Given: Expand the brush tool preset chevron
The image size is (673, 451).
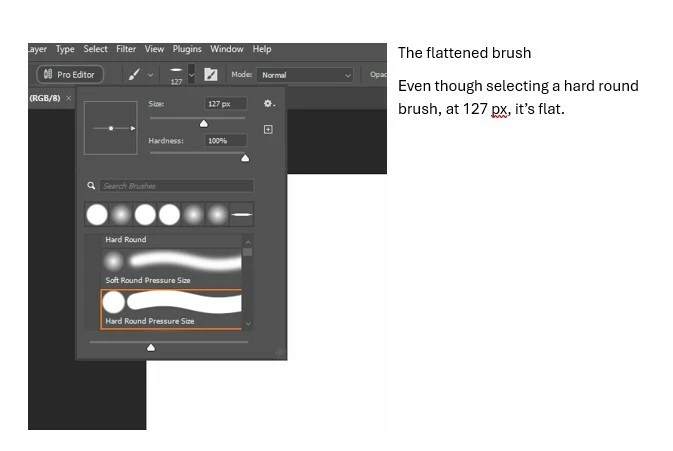Looking at the screenshot, I should tap(150, 75).
